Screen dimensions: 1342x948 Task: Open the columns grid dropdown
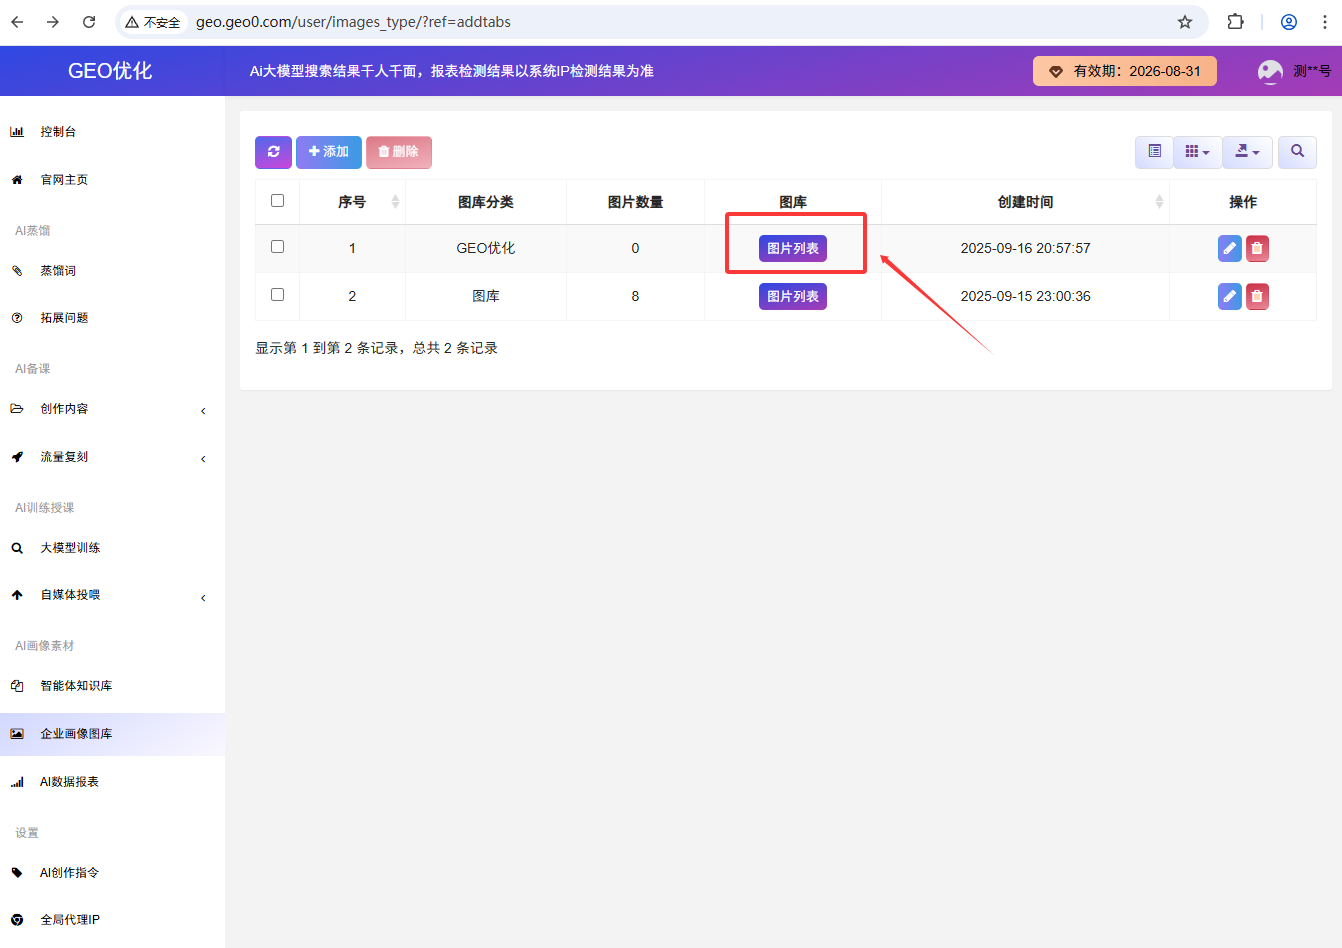tap(1197, 152)
